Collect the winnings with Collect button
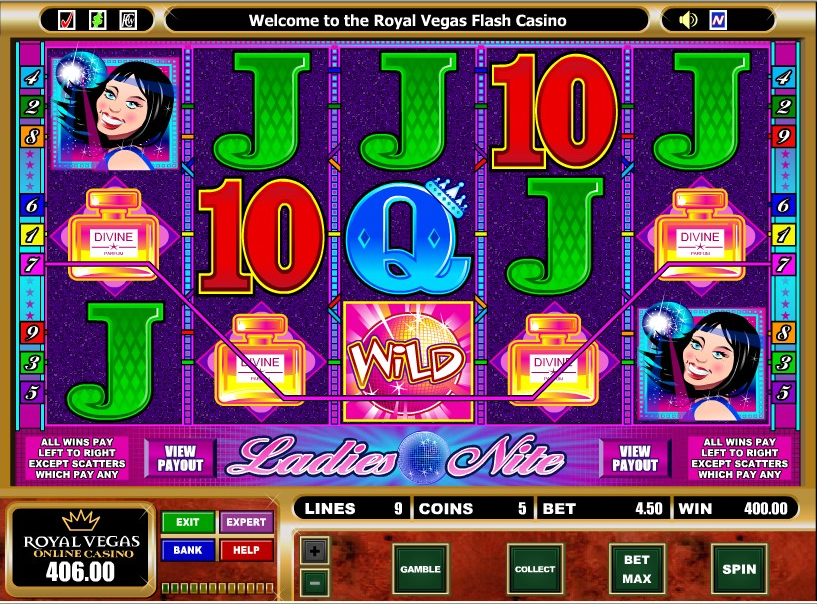Screen dimensions: 817x604 pos(535,569)
